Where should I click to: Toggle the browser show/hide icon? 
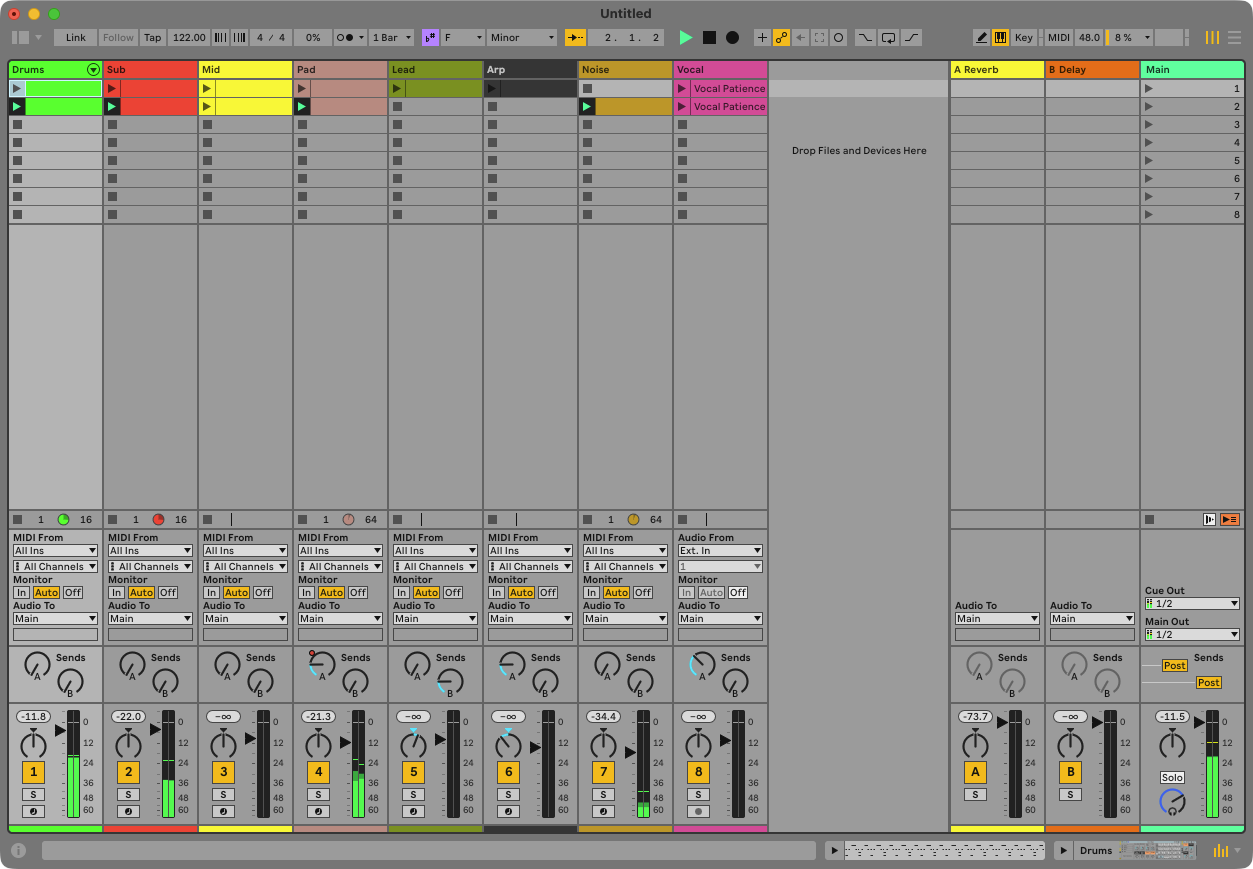pos(21,37)
